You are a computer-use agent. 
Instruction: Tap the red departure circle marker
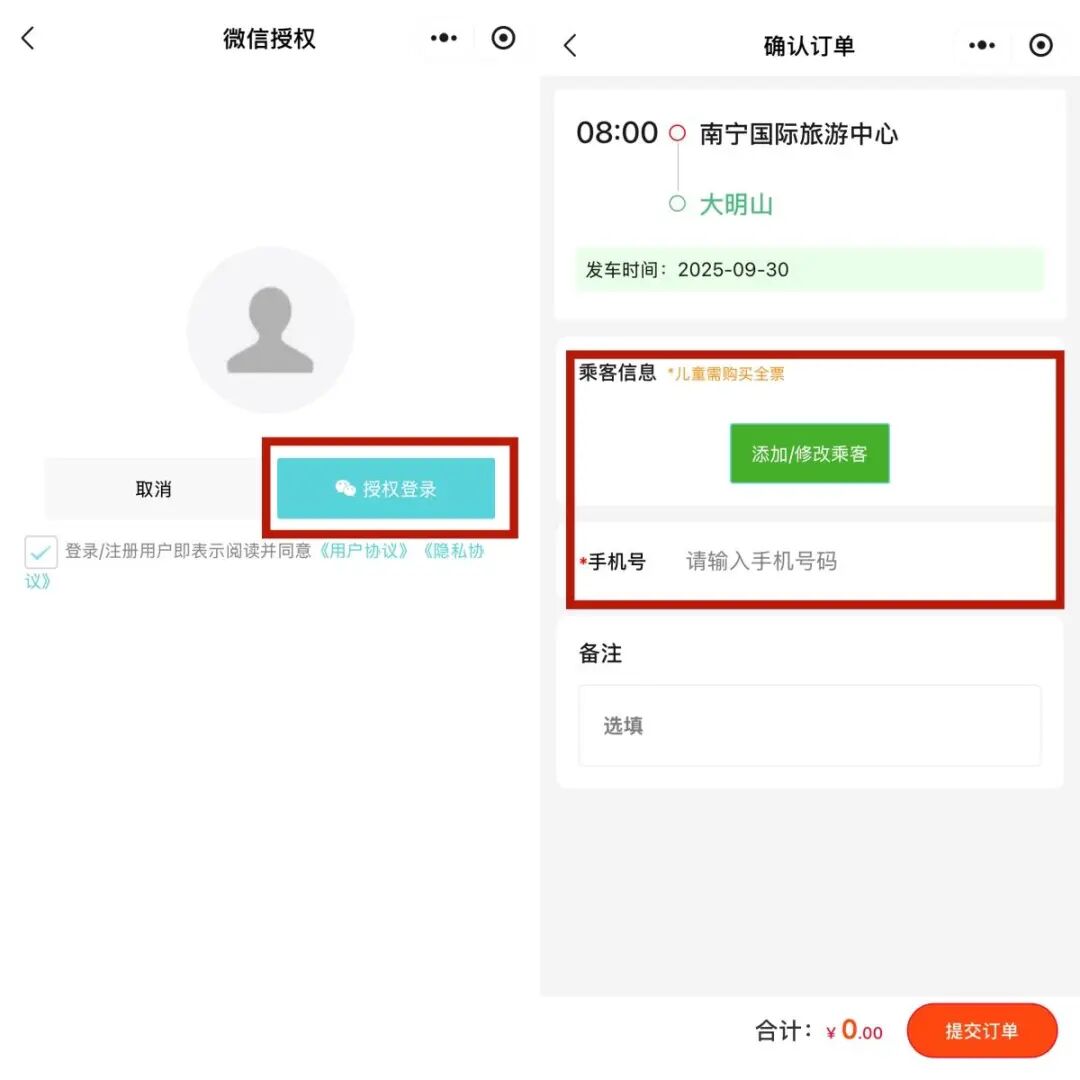point(677,132)
